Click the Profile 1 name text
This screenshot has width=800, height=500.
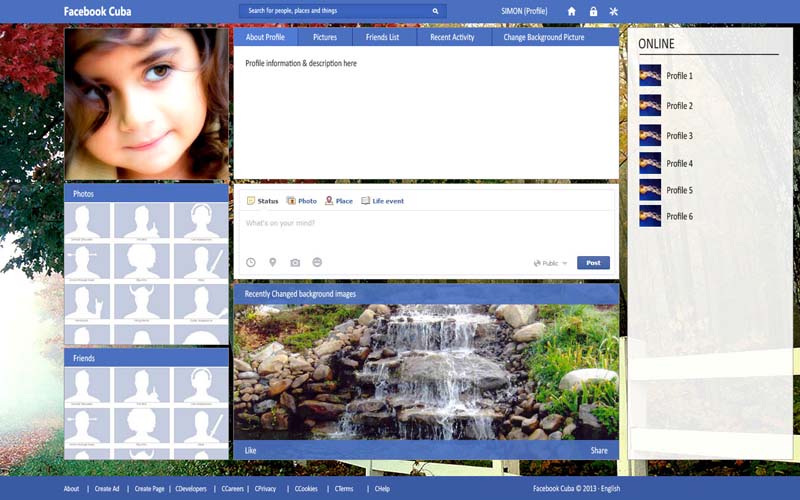click(680, 76)
